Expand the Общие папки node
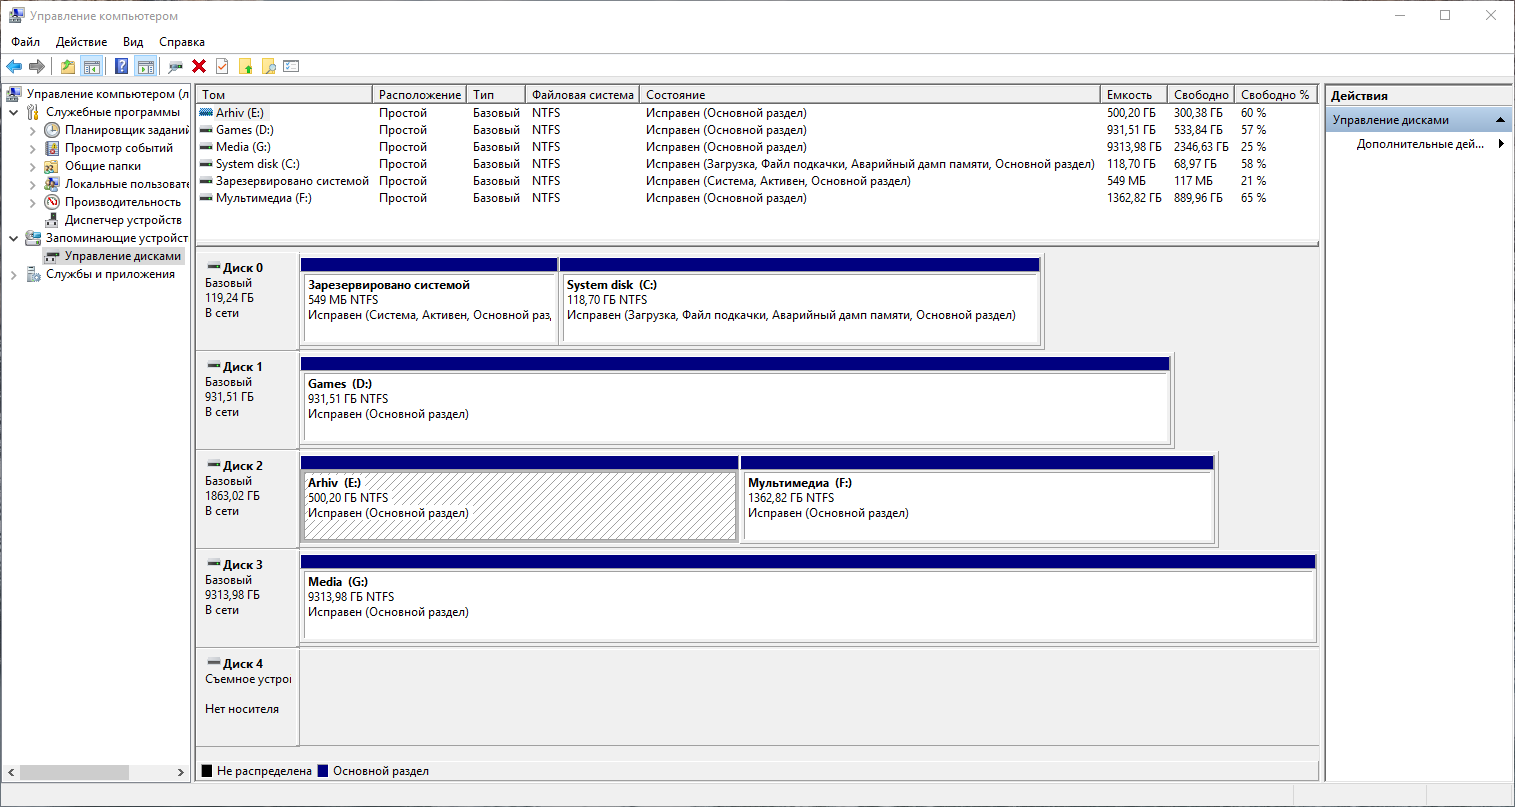 [32, 166]
